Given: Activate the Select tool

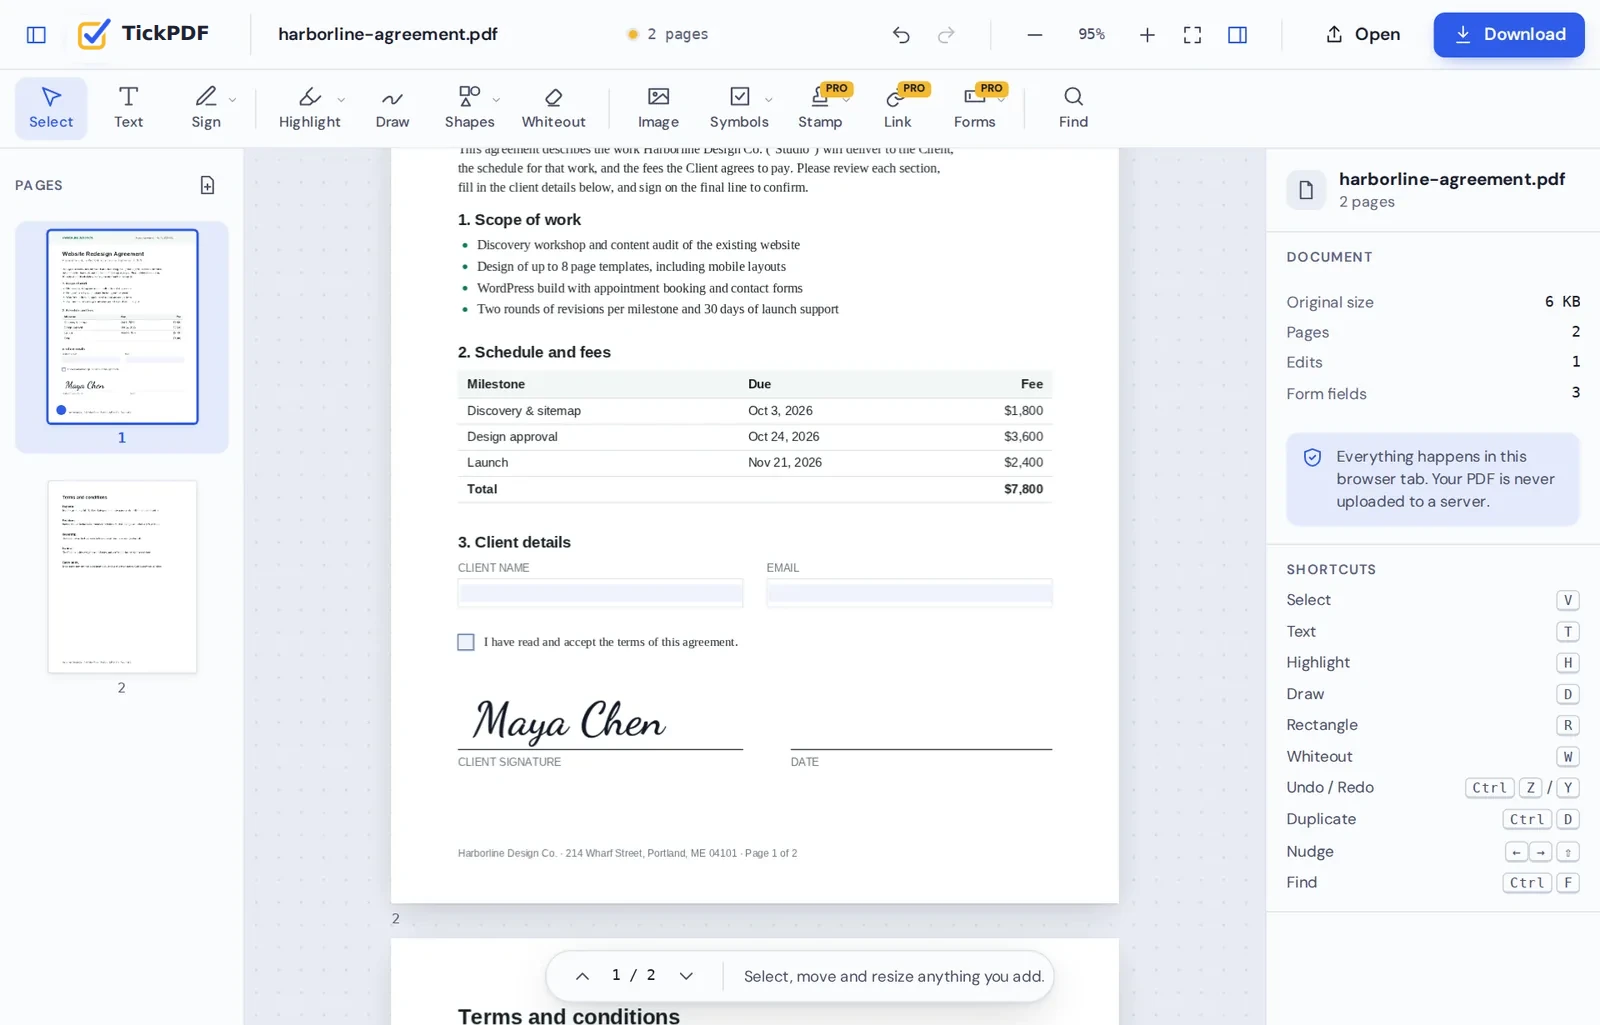Looking at the screenshot, I should (51, 107).
